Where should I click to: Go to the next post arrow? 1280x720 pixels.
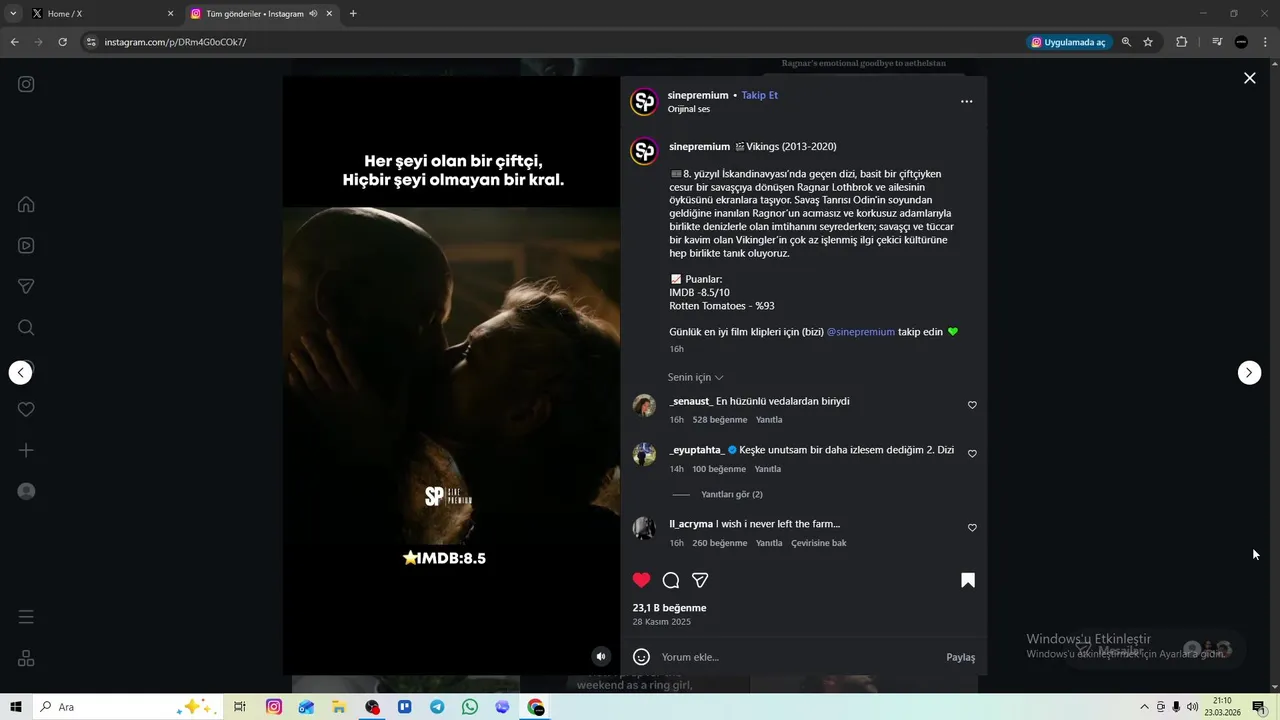[x=1249, y=372]
